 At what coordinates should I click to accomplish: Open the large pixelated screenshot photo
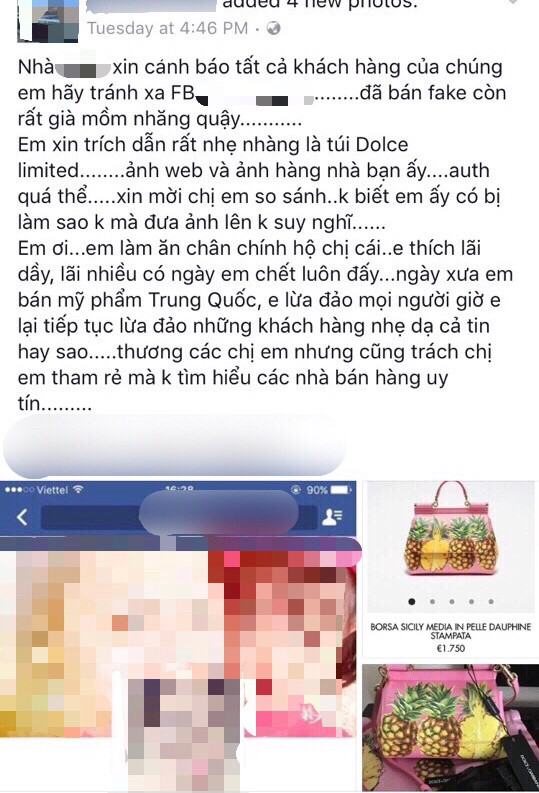(x=178, y=636)
